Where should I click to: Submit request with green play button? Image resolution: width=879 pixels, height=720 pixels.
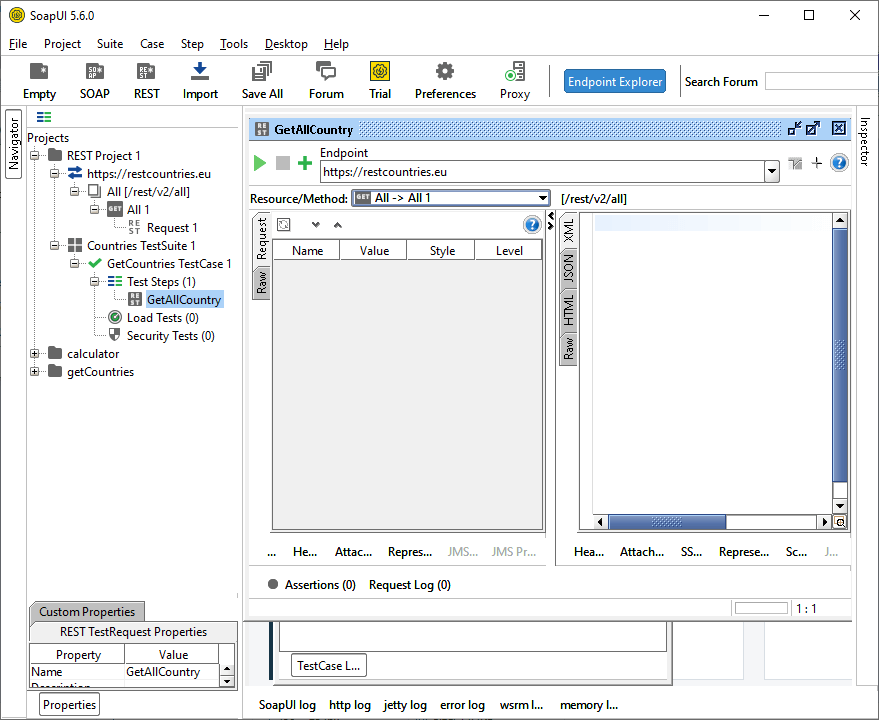click(x=260, y=163)
